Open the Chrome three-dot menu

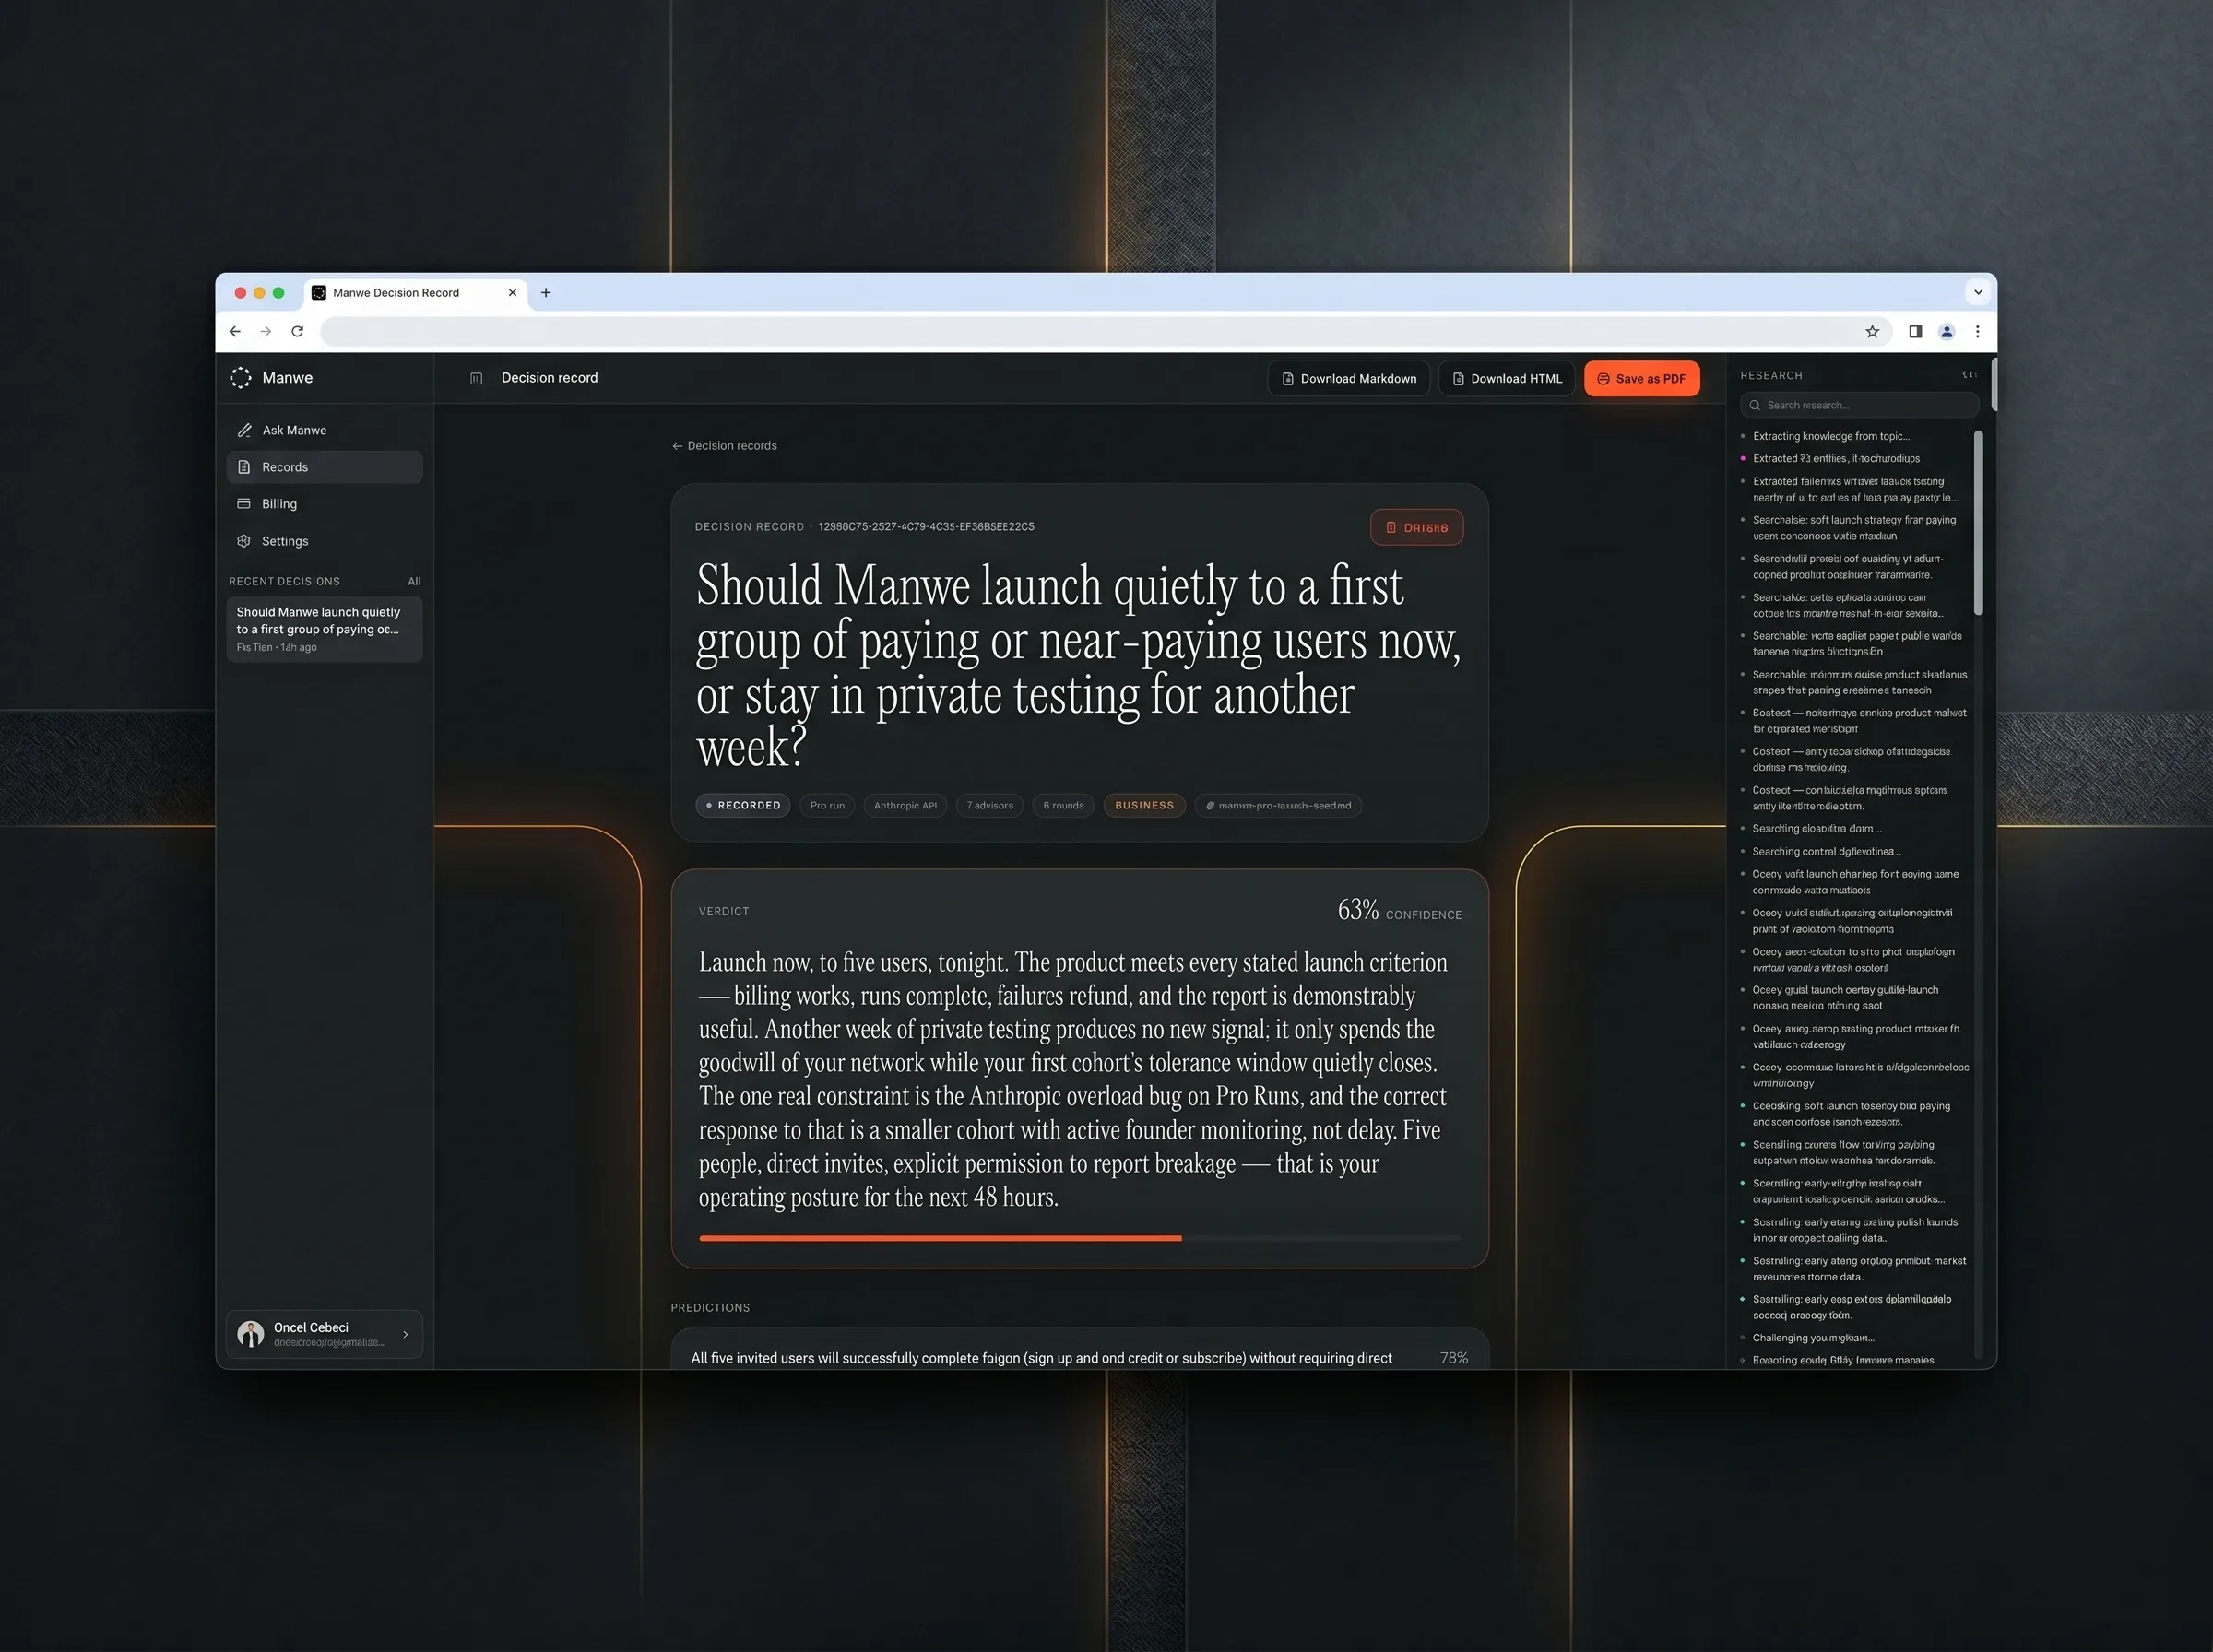1977,331
